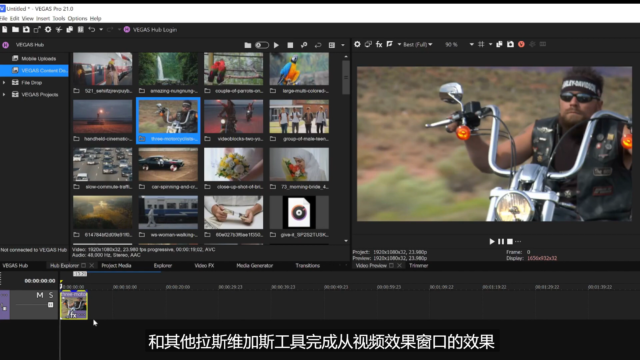Click the Save project icon in toolbar
Viewport: 640px width, 360px height.
[26, 29]
